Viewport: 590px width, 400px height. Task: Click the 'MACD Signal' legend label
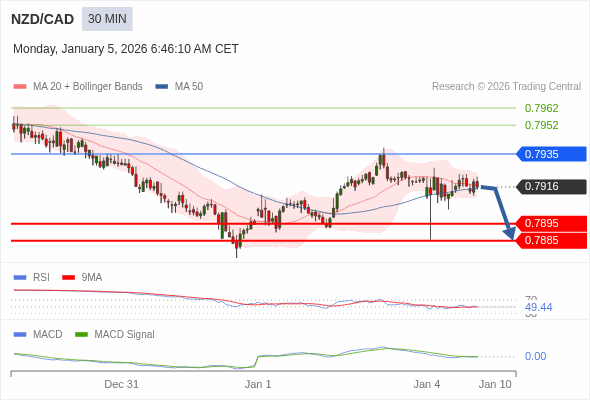125,335
